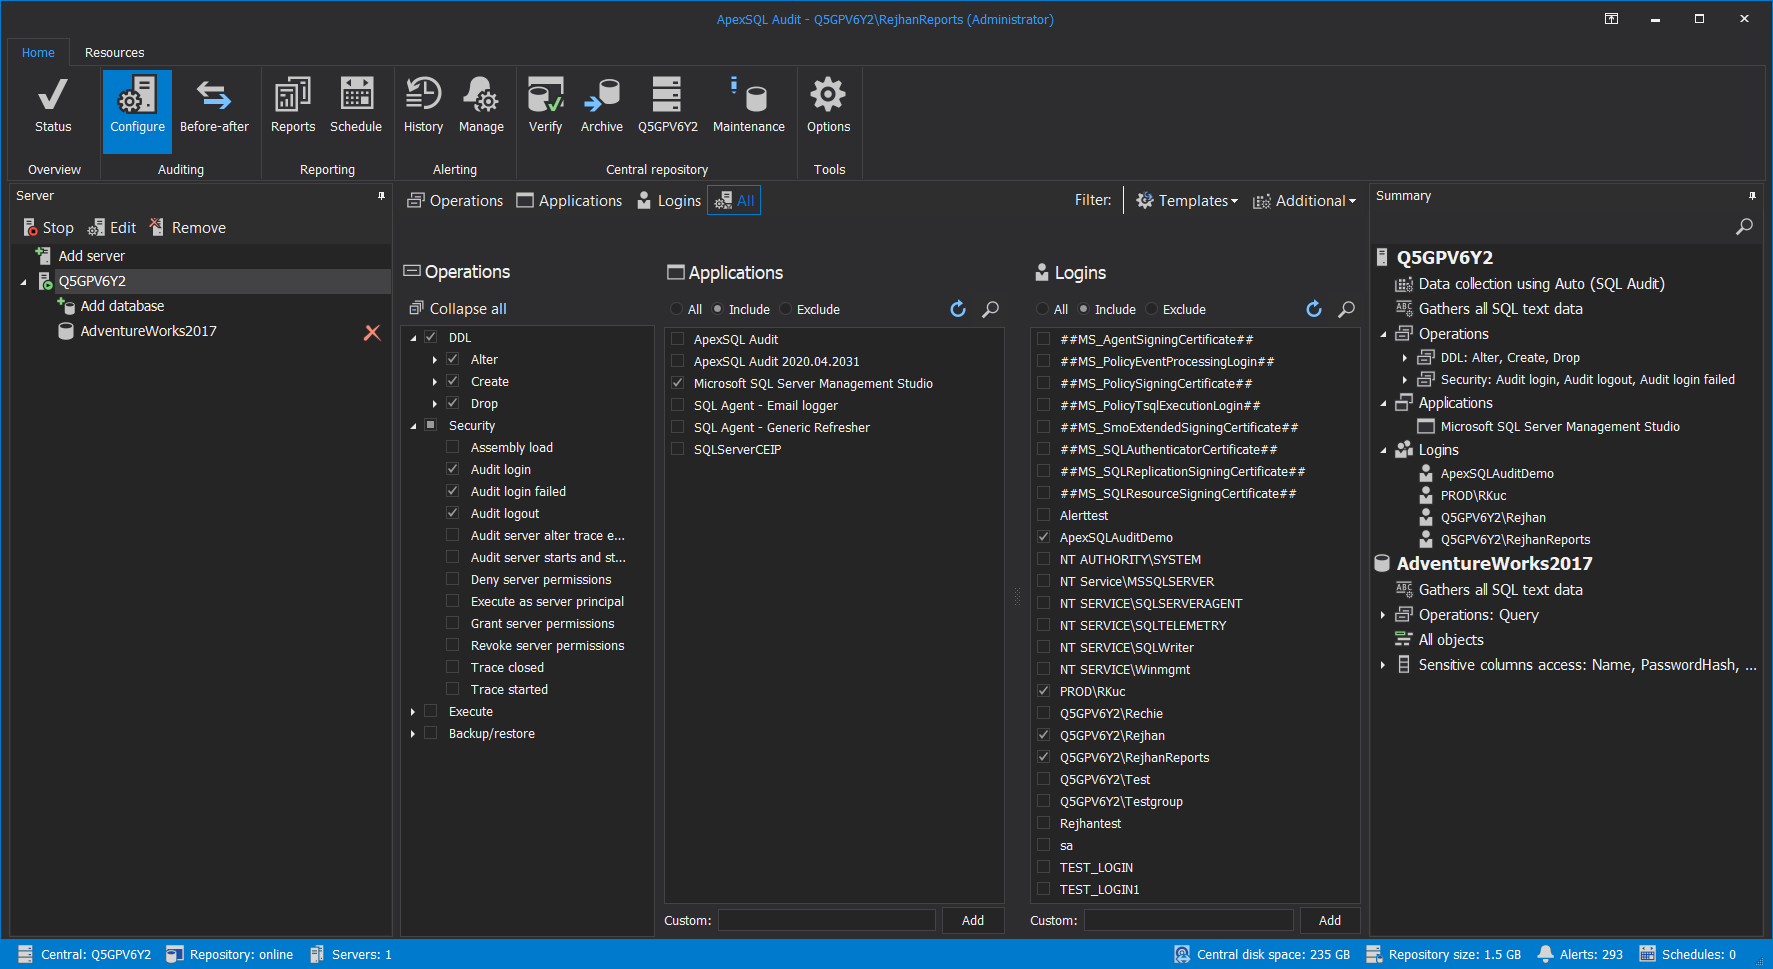Click the Archive repository icon
The width and height of the screenshot is (1773, 969).
pos(602,106)
